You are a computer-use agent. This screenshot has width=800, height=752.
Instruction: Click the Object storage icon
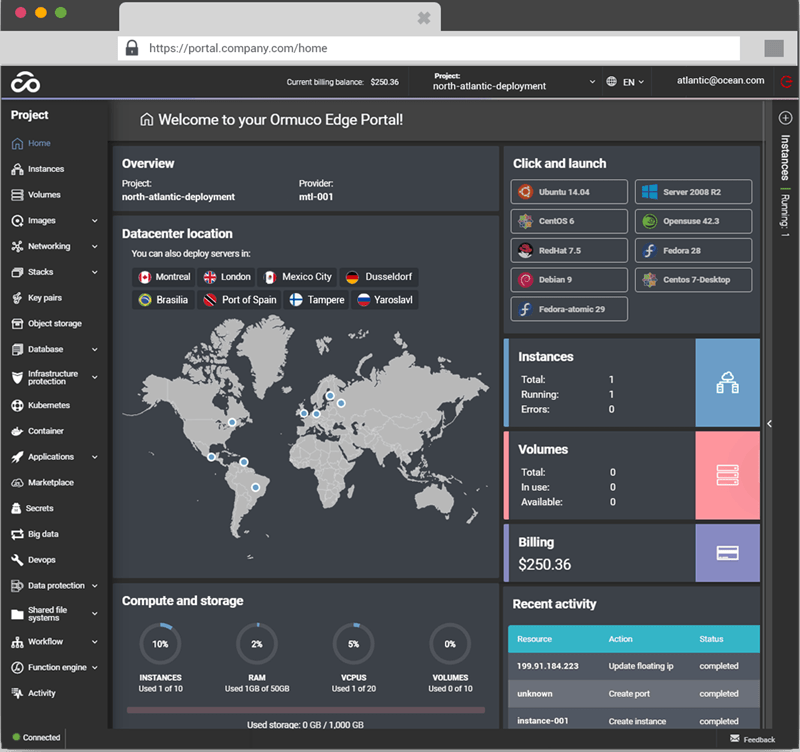tap(17, 323)
